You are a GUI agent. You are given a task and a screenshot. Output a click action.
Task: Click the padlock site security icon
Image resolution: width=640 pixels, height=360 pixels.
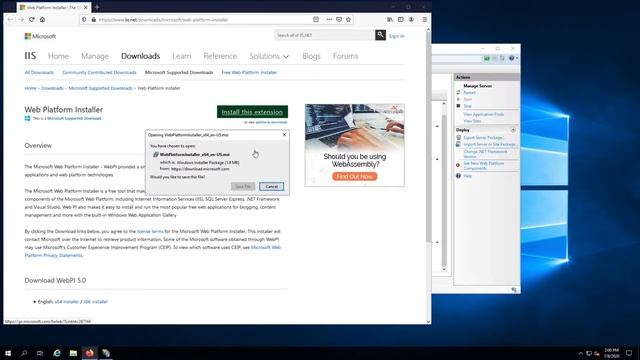[x=93, y=20]
